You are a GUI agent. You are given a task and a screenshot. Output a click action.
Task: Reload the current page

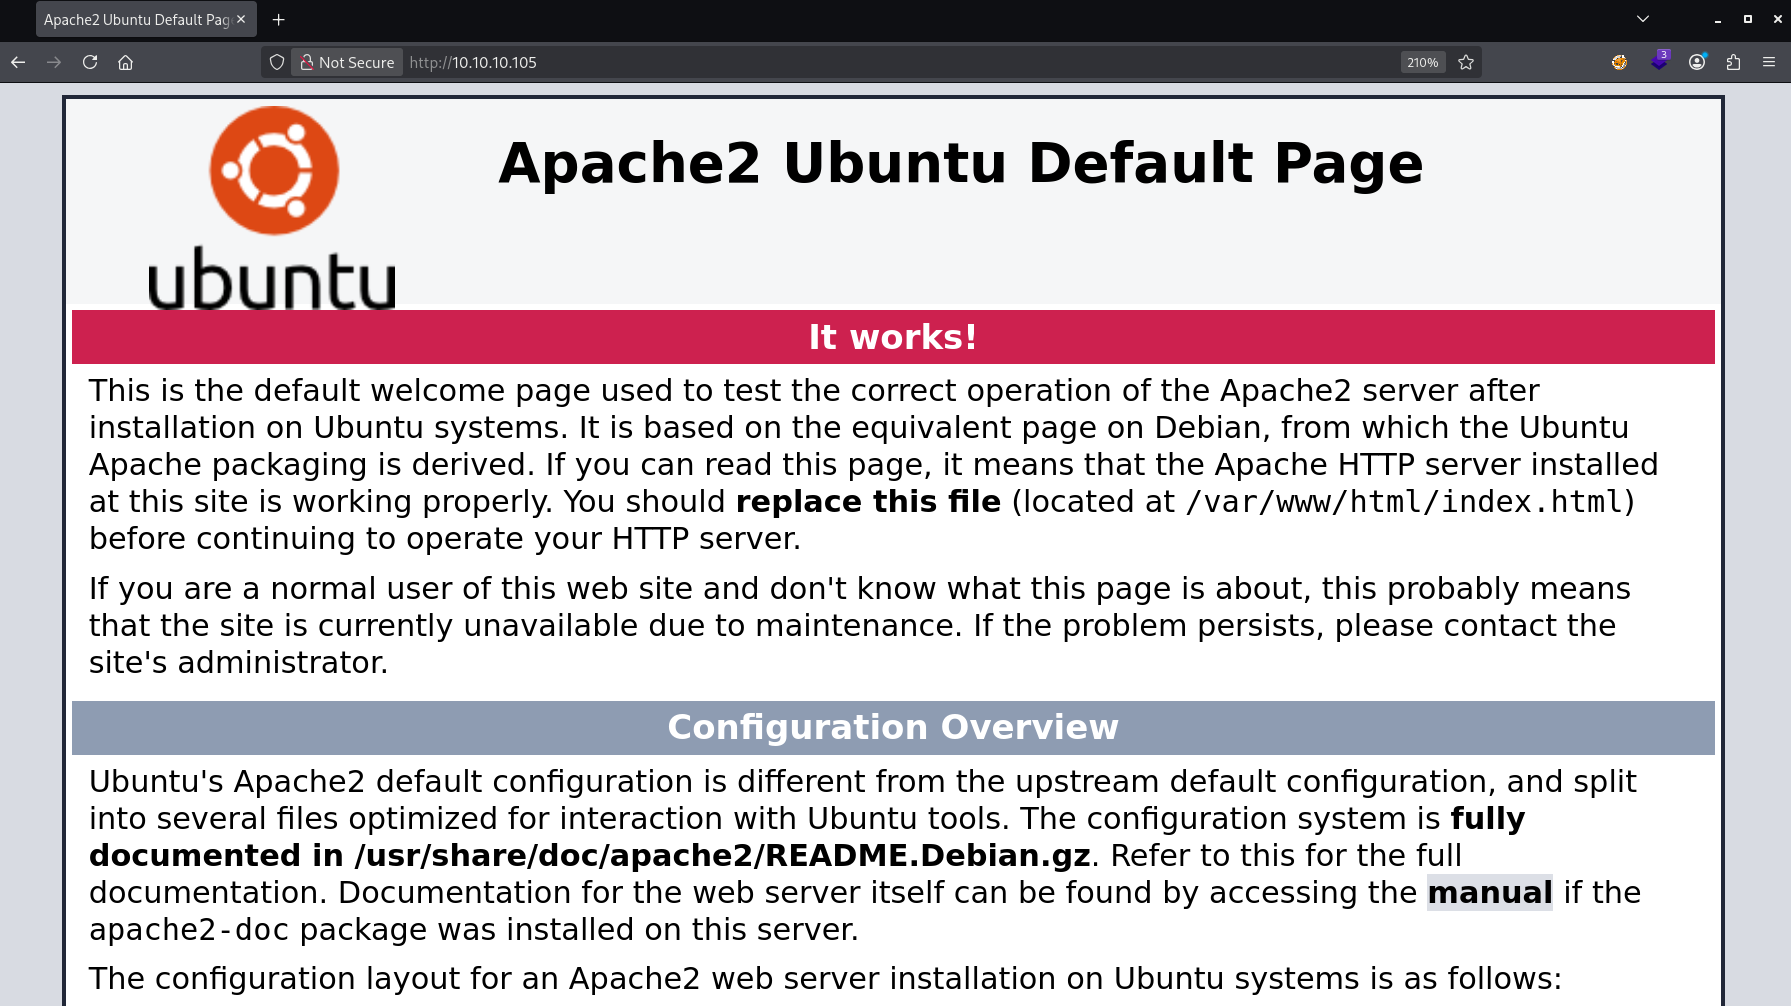pyautogui.click(x=90, y=62)
